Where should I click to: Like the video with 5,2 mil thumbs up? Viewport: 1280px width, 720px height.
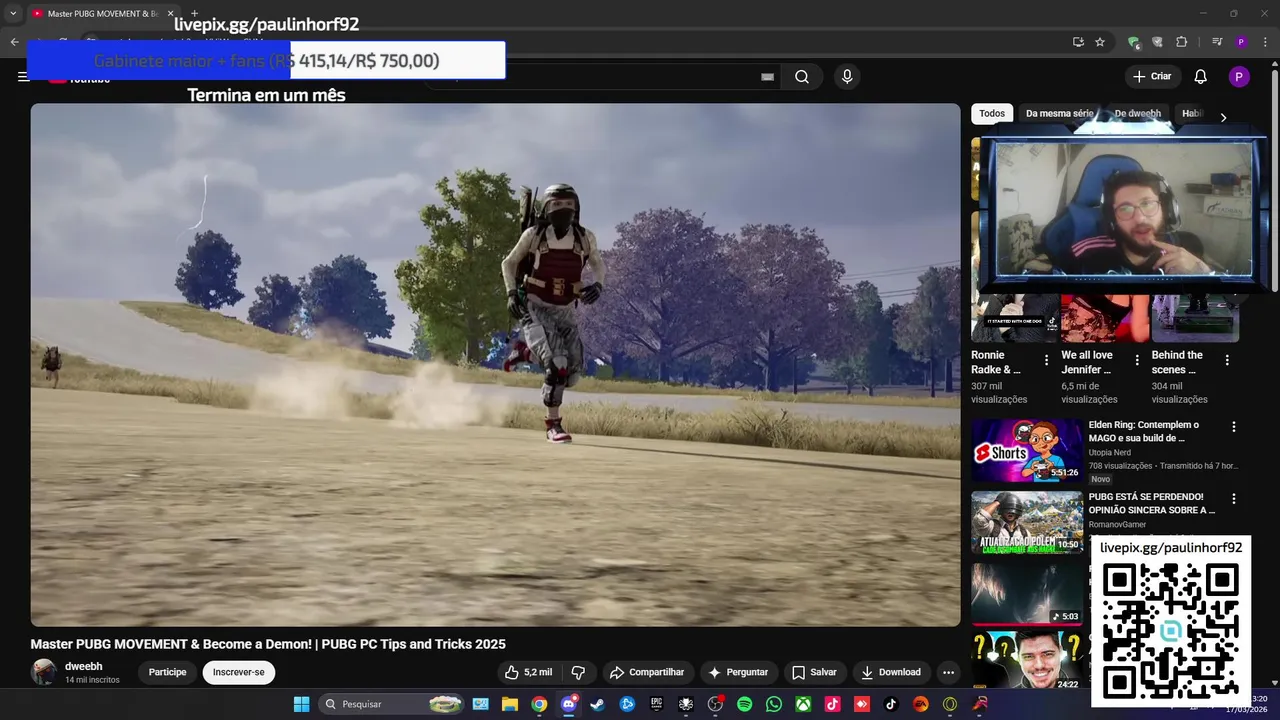pos(528,672)
